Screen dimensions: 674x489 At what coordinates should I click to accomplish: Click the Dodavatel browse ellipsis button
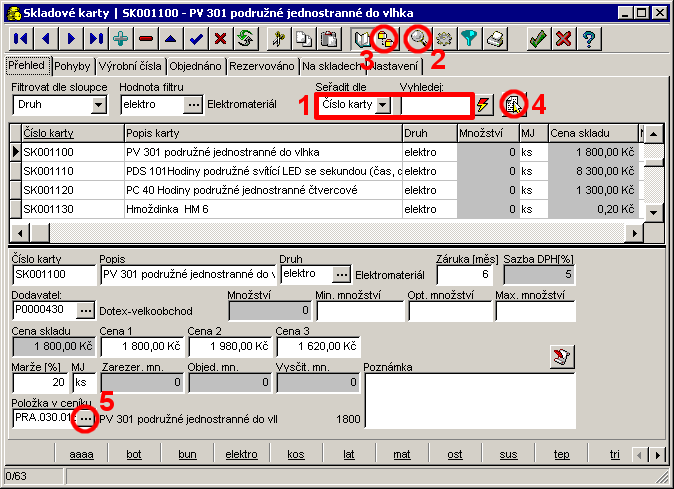tap(86, 310)
